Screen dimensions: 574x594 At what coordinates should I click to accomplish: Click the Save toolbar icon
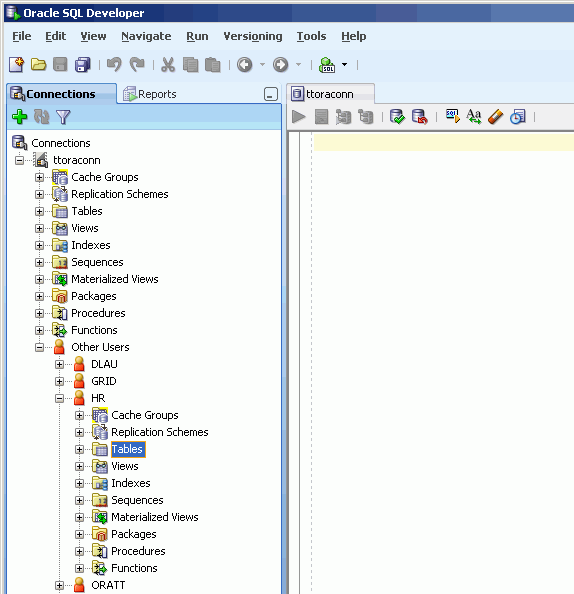tap(60, 65)
